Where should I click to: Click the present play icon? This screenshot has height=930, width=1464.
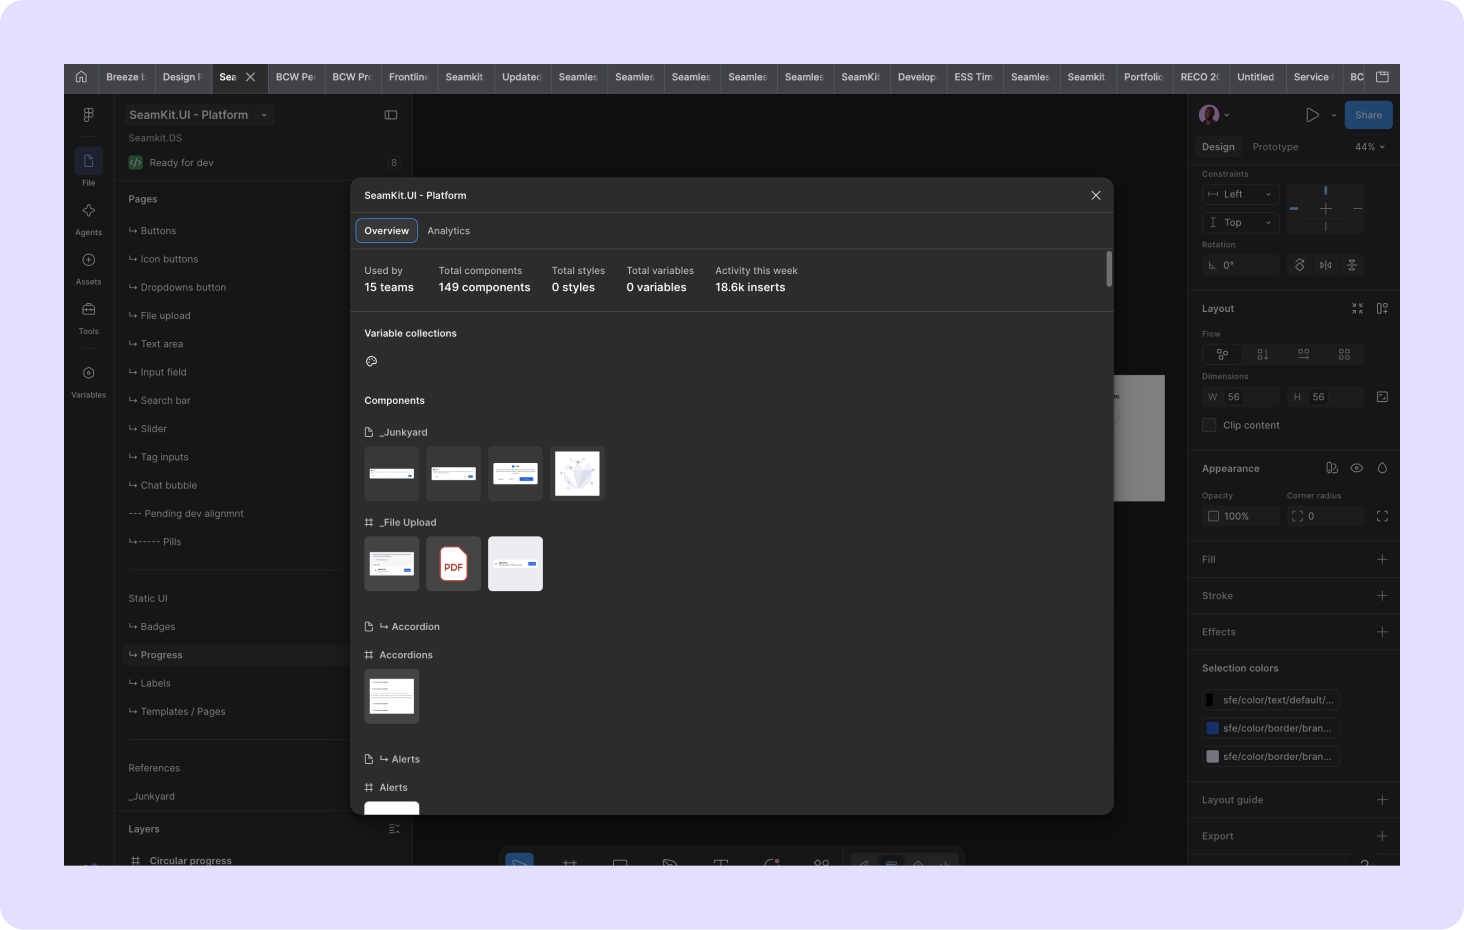click(x=1312, y=115)
